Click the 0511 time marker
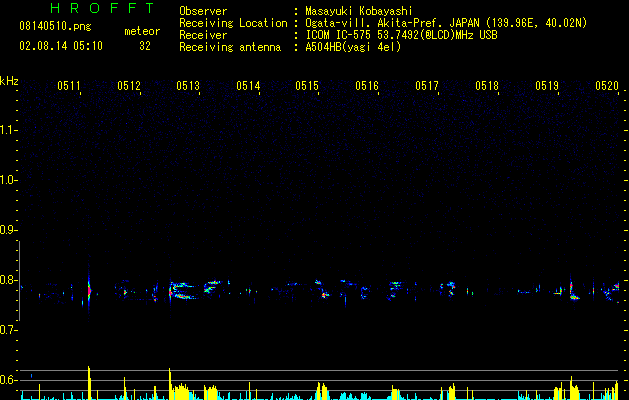629x400 pixels. pos(69,85)
